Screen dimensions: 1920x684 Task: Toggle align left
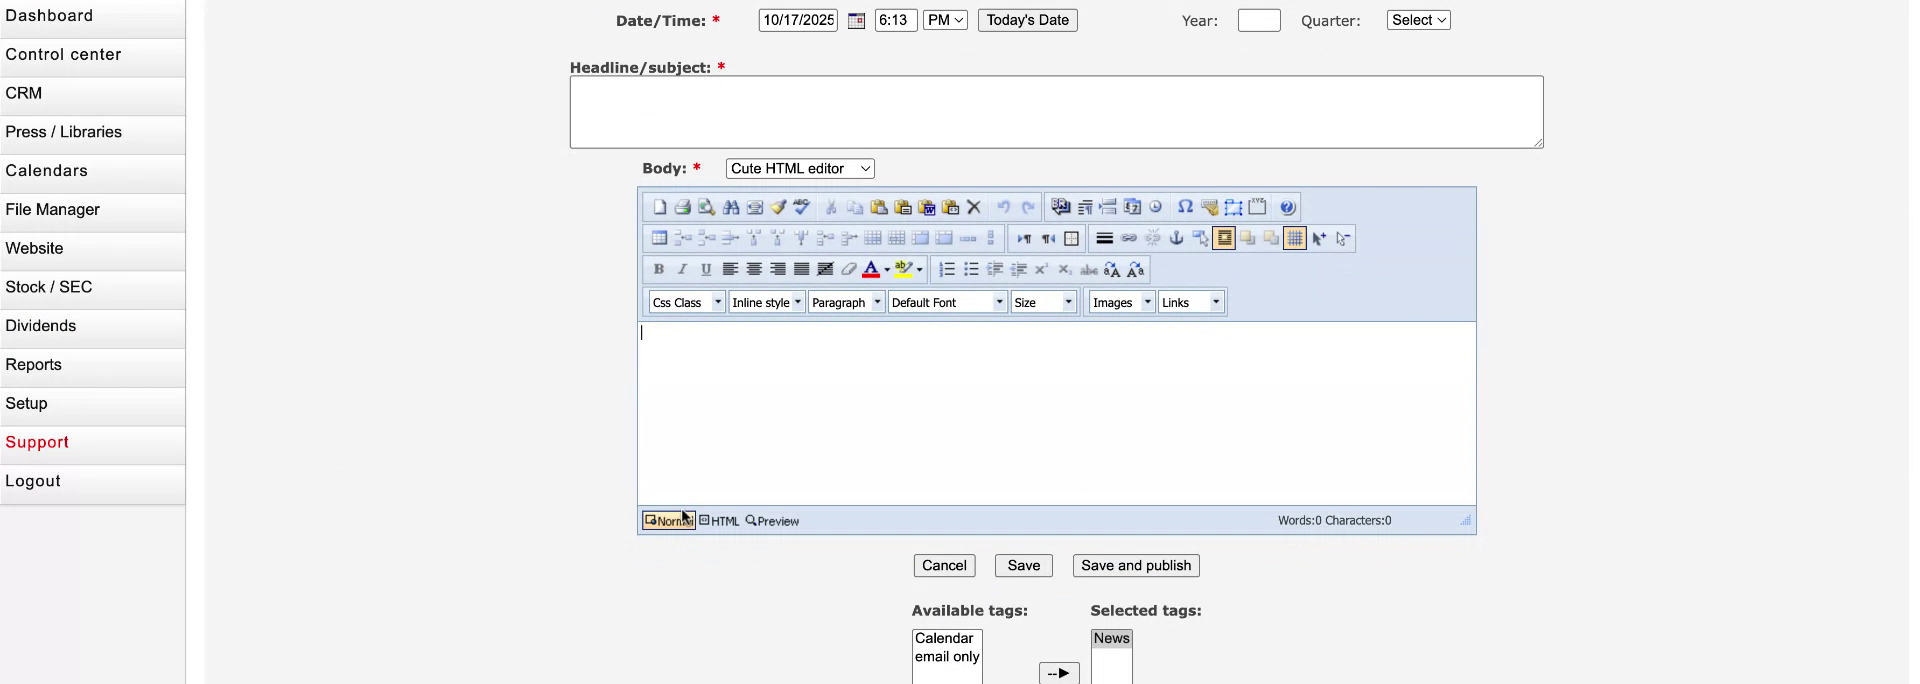(730, 269)
